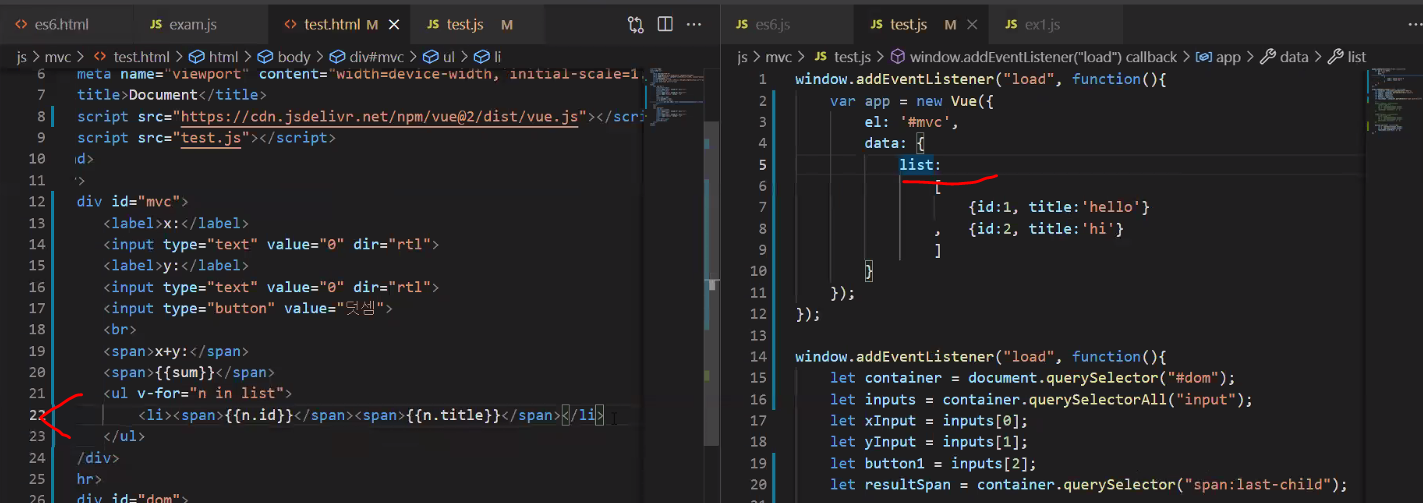Open the compare changes icon in left editor toolbar

coord(636,24)
